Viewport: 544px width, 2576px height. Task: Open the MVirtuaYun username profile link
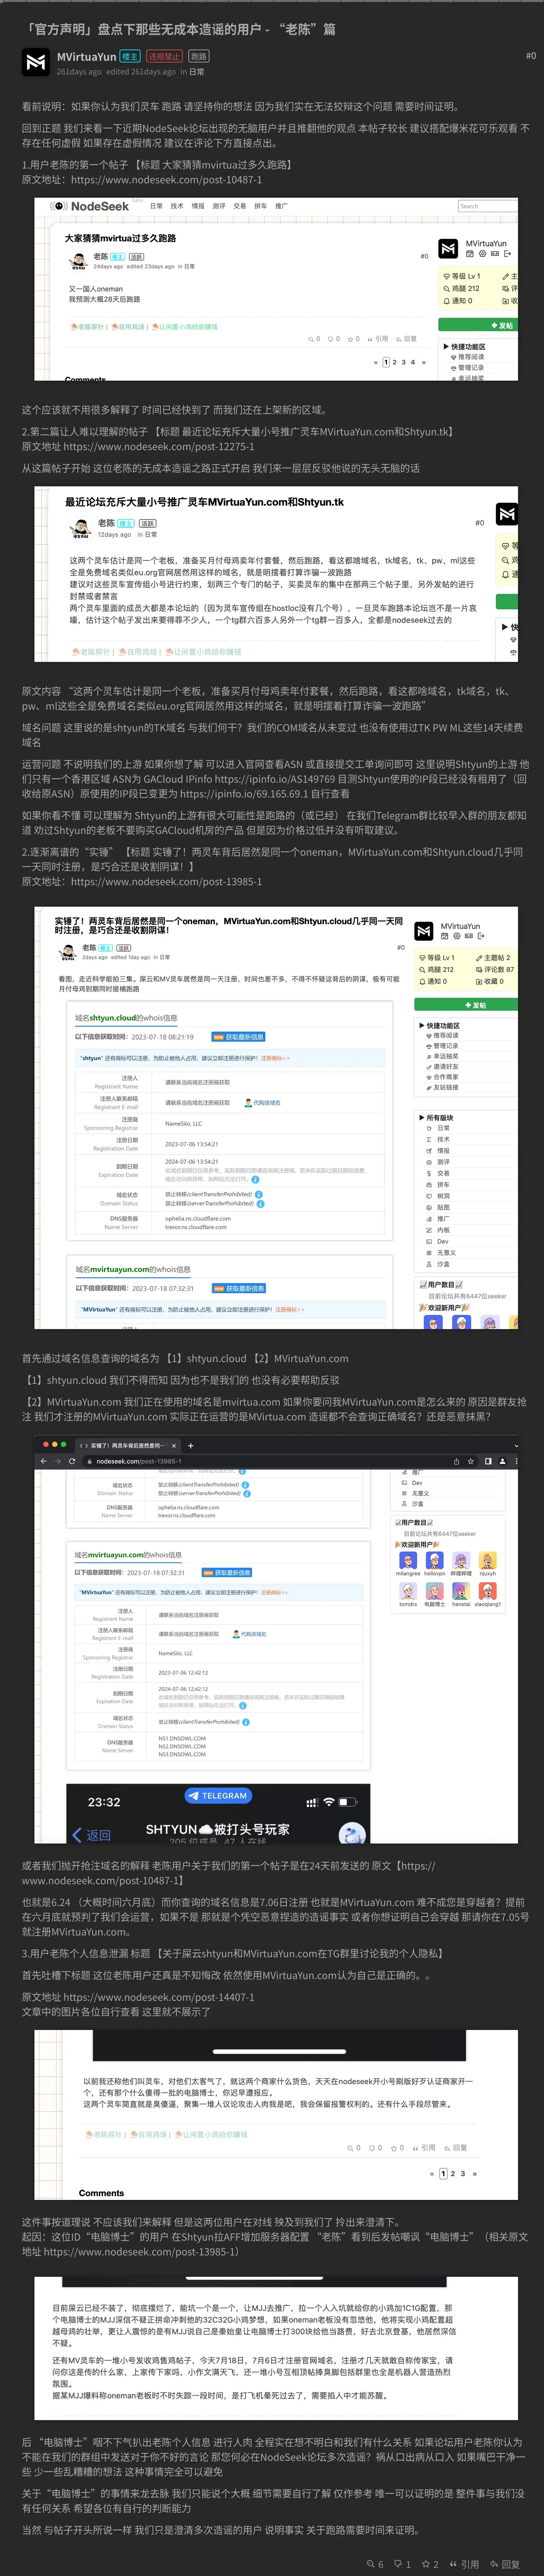pyautogui.click(x=86, y=57)
